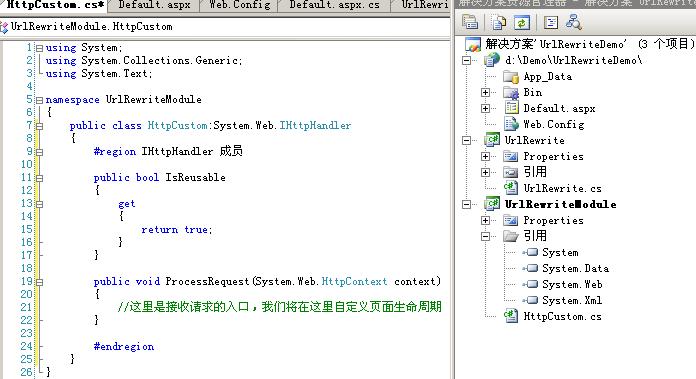
Task: Select Web.Config label in Solution Explorer
Action: tap(554, 124)
